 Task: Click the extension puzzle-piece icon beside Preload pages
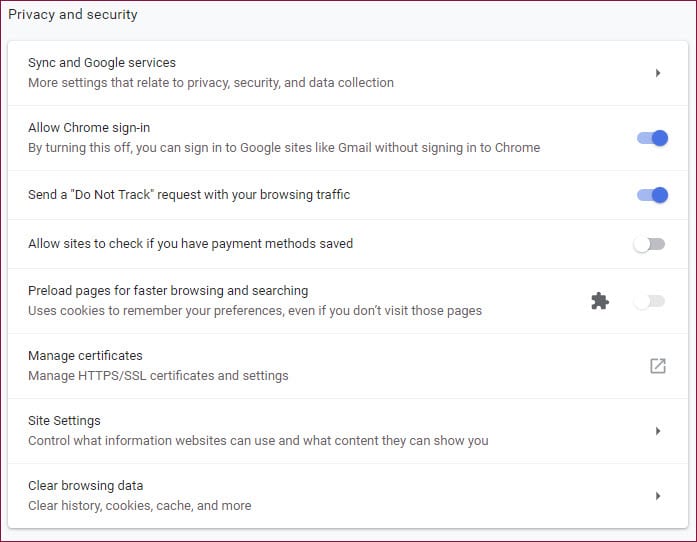(x=600, y=301)
